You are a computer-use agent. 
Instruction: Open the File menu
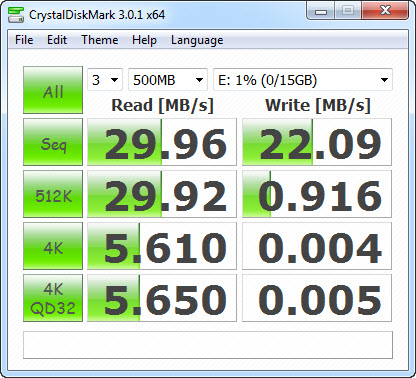24,40
